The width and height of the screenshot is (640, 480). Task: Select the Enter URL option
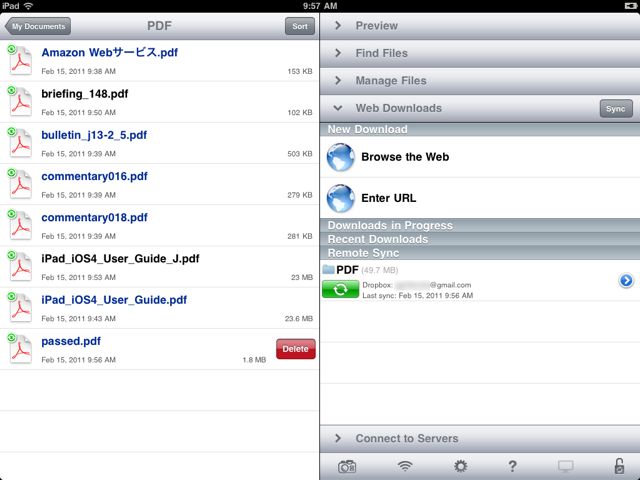(480, 198)
